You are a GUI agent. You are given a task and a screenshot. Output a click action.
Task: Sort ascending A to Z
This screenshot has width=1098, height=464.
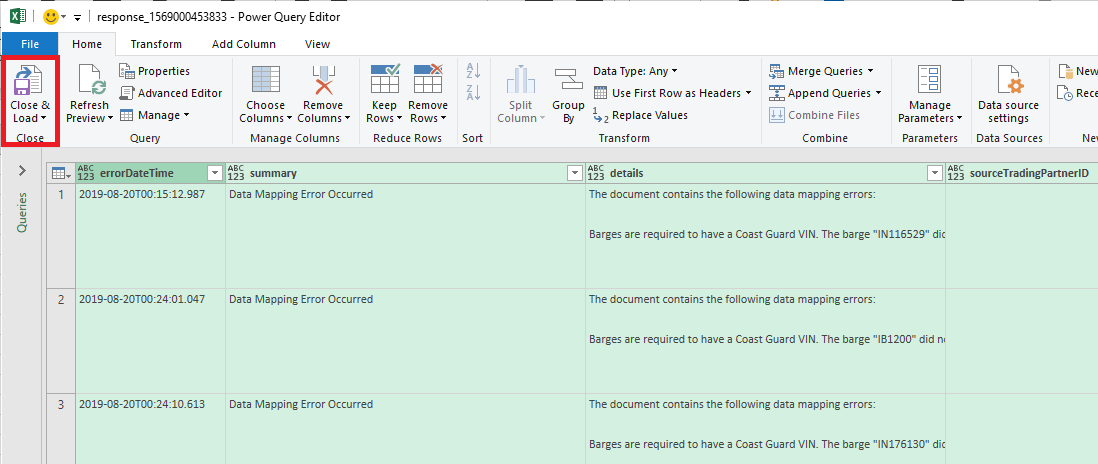click(473, 71)
